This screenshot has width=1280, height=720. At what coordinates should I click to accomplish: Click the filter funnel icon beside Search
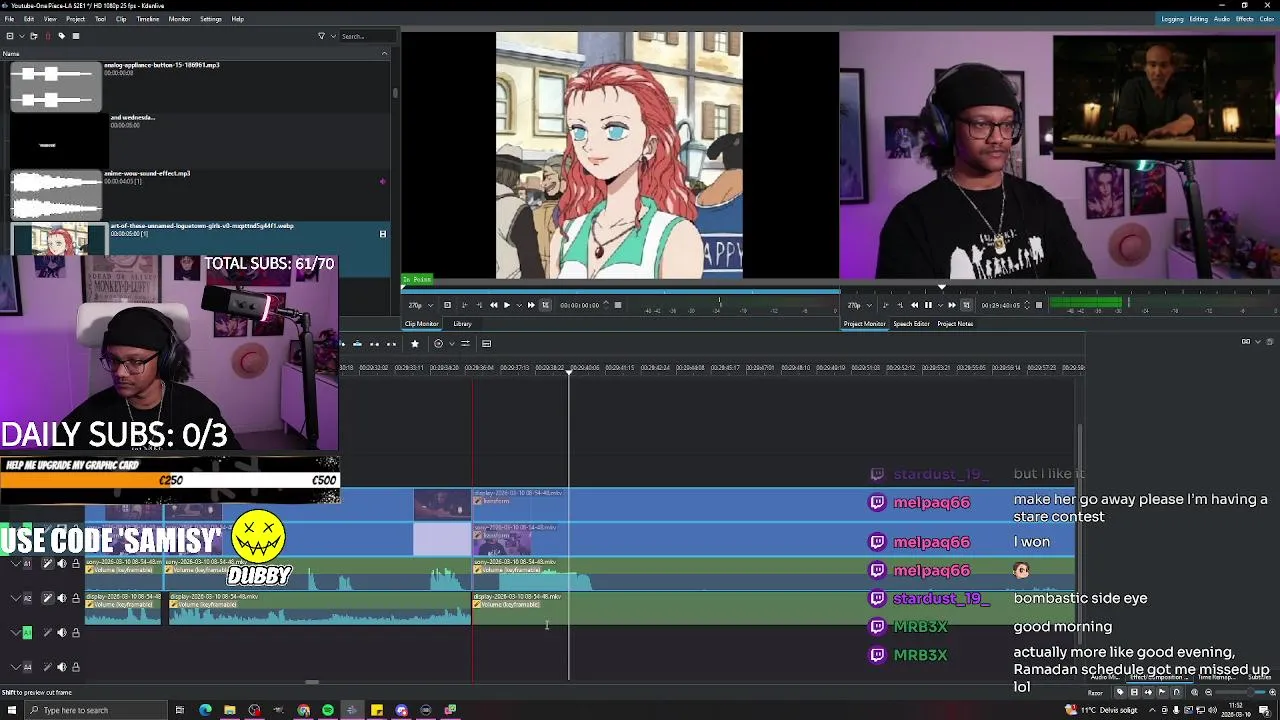pos(321,36)
